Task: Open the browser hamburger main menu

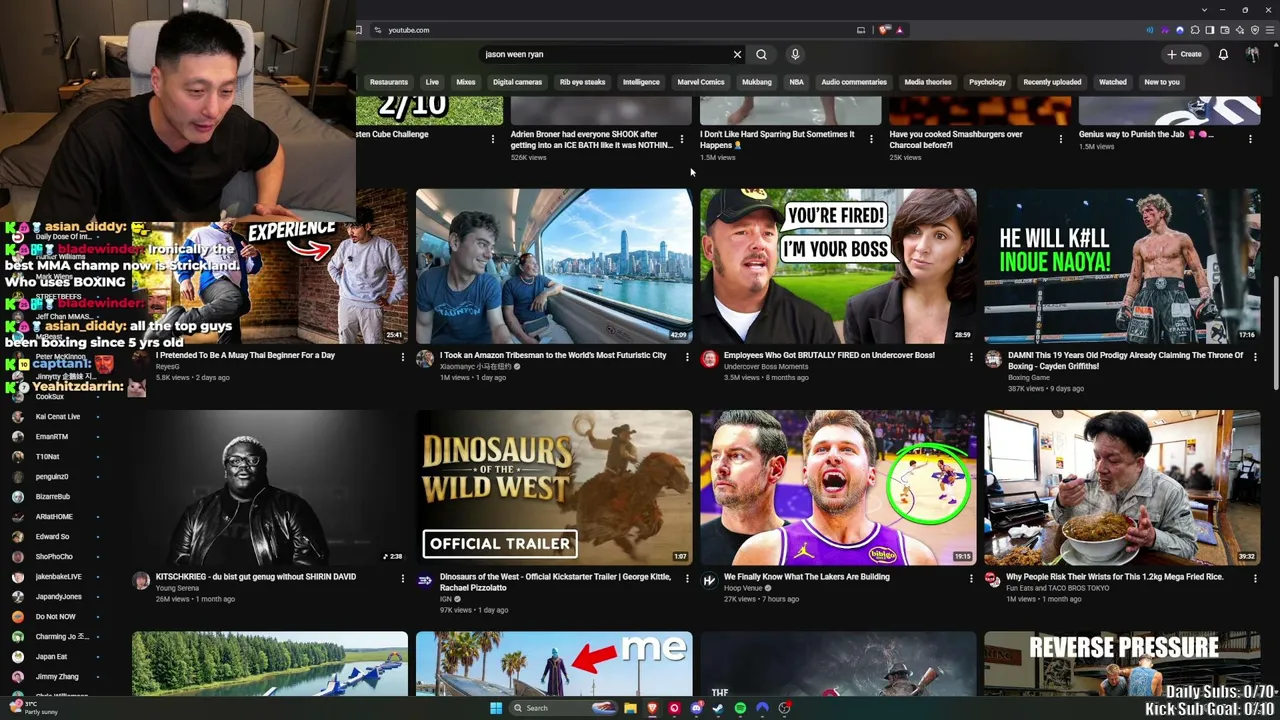Action: 1269,30
